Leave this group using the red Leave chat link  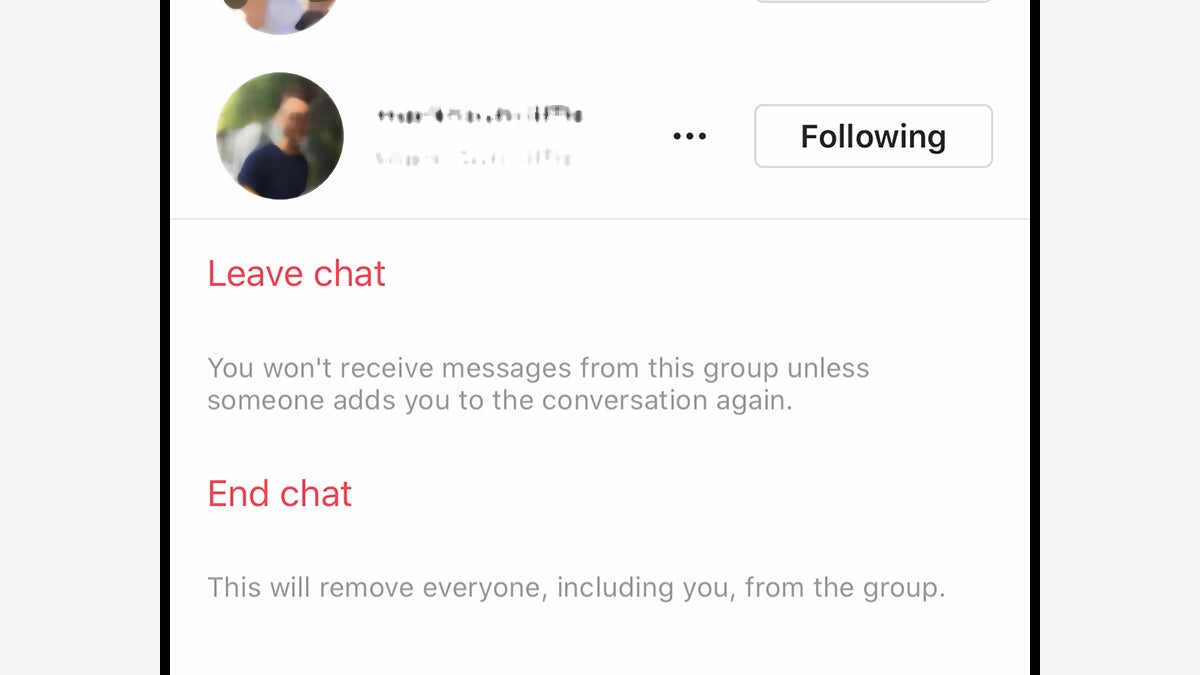coord(296,274)
